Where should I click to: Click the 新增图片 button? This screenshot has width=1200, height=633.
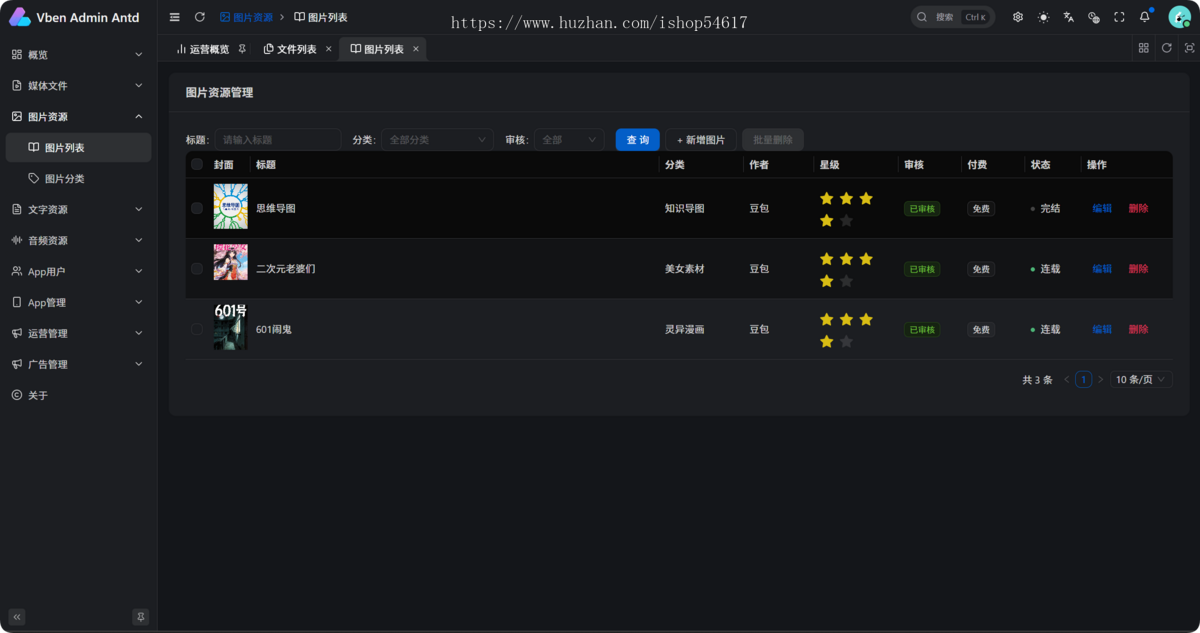click(x=701, y=140)
